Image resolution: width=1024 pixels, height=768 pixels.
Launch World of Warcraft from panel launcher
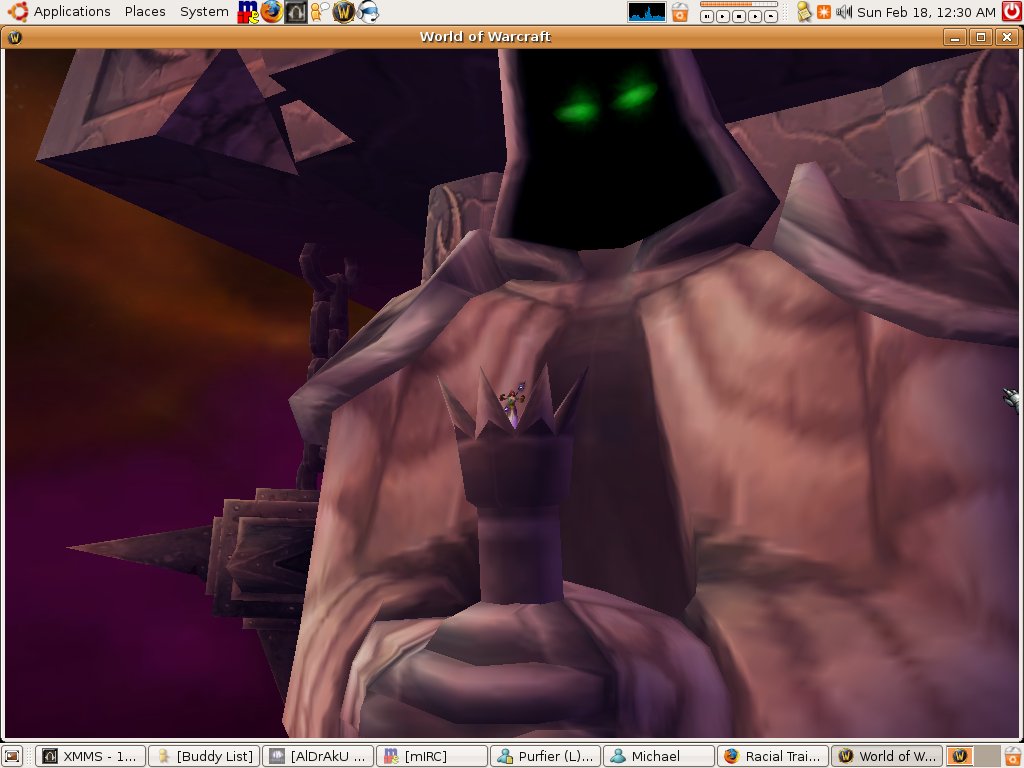pos(344,12)
